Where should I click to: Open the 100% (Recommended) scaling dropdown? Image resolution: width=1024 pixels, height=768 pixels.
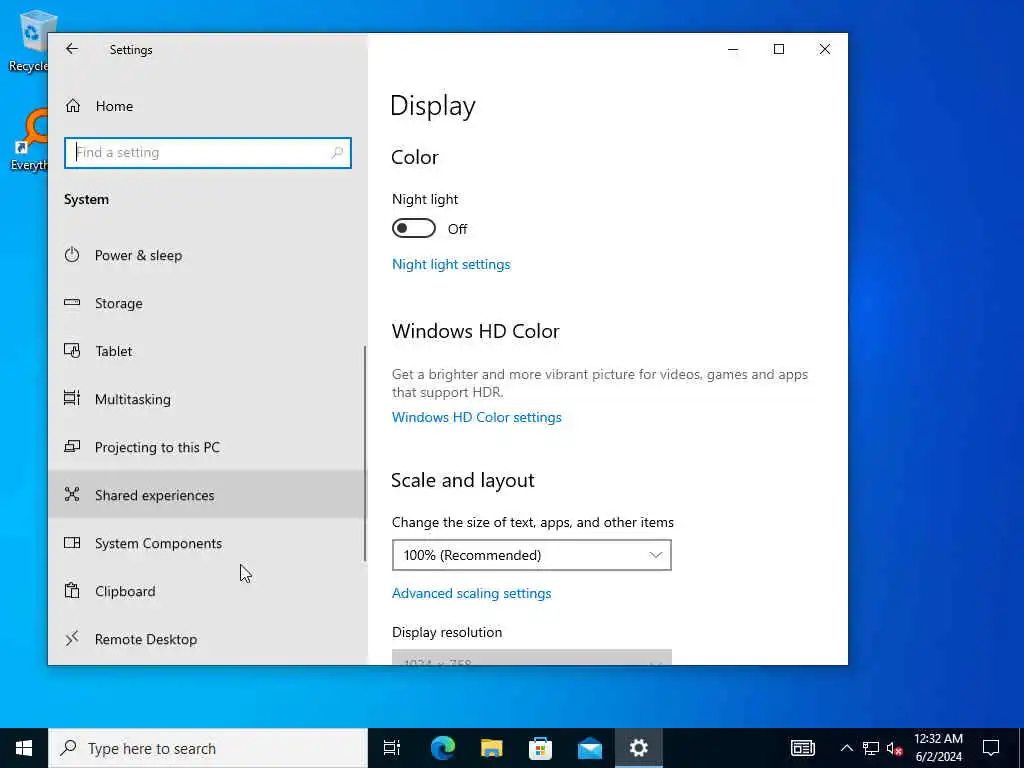tap(532, 555)
